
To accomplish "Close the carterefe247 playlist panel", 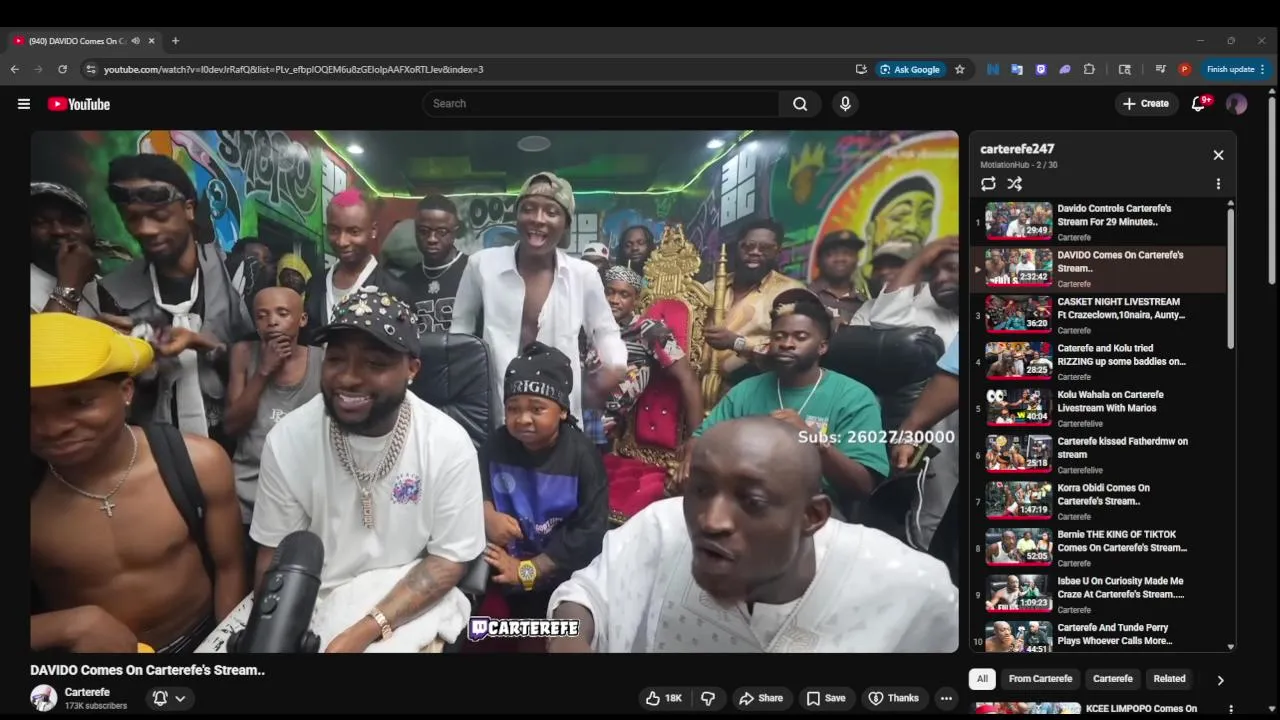I will [1218, 155].
